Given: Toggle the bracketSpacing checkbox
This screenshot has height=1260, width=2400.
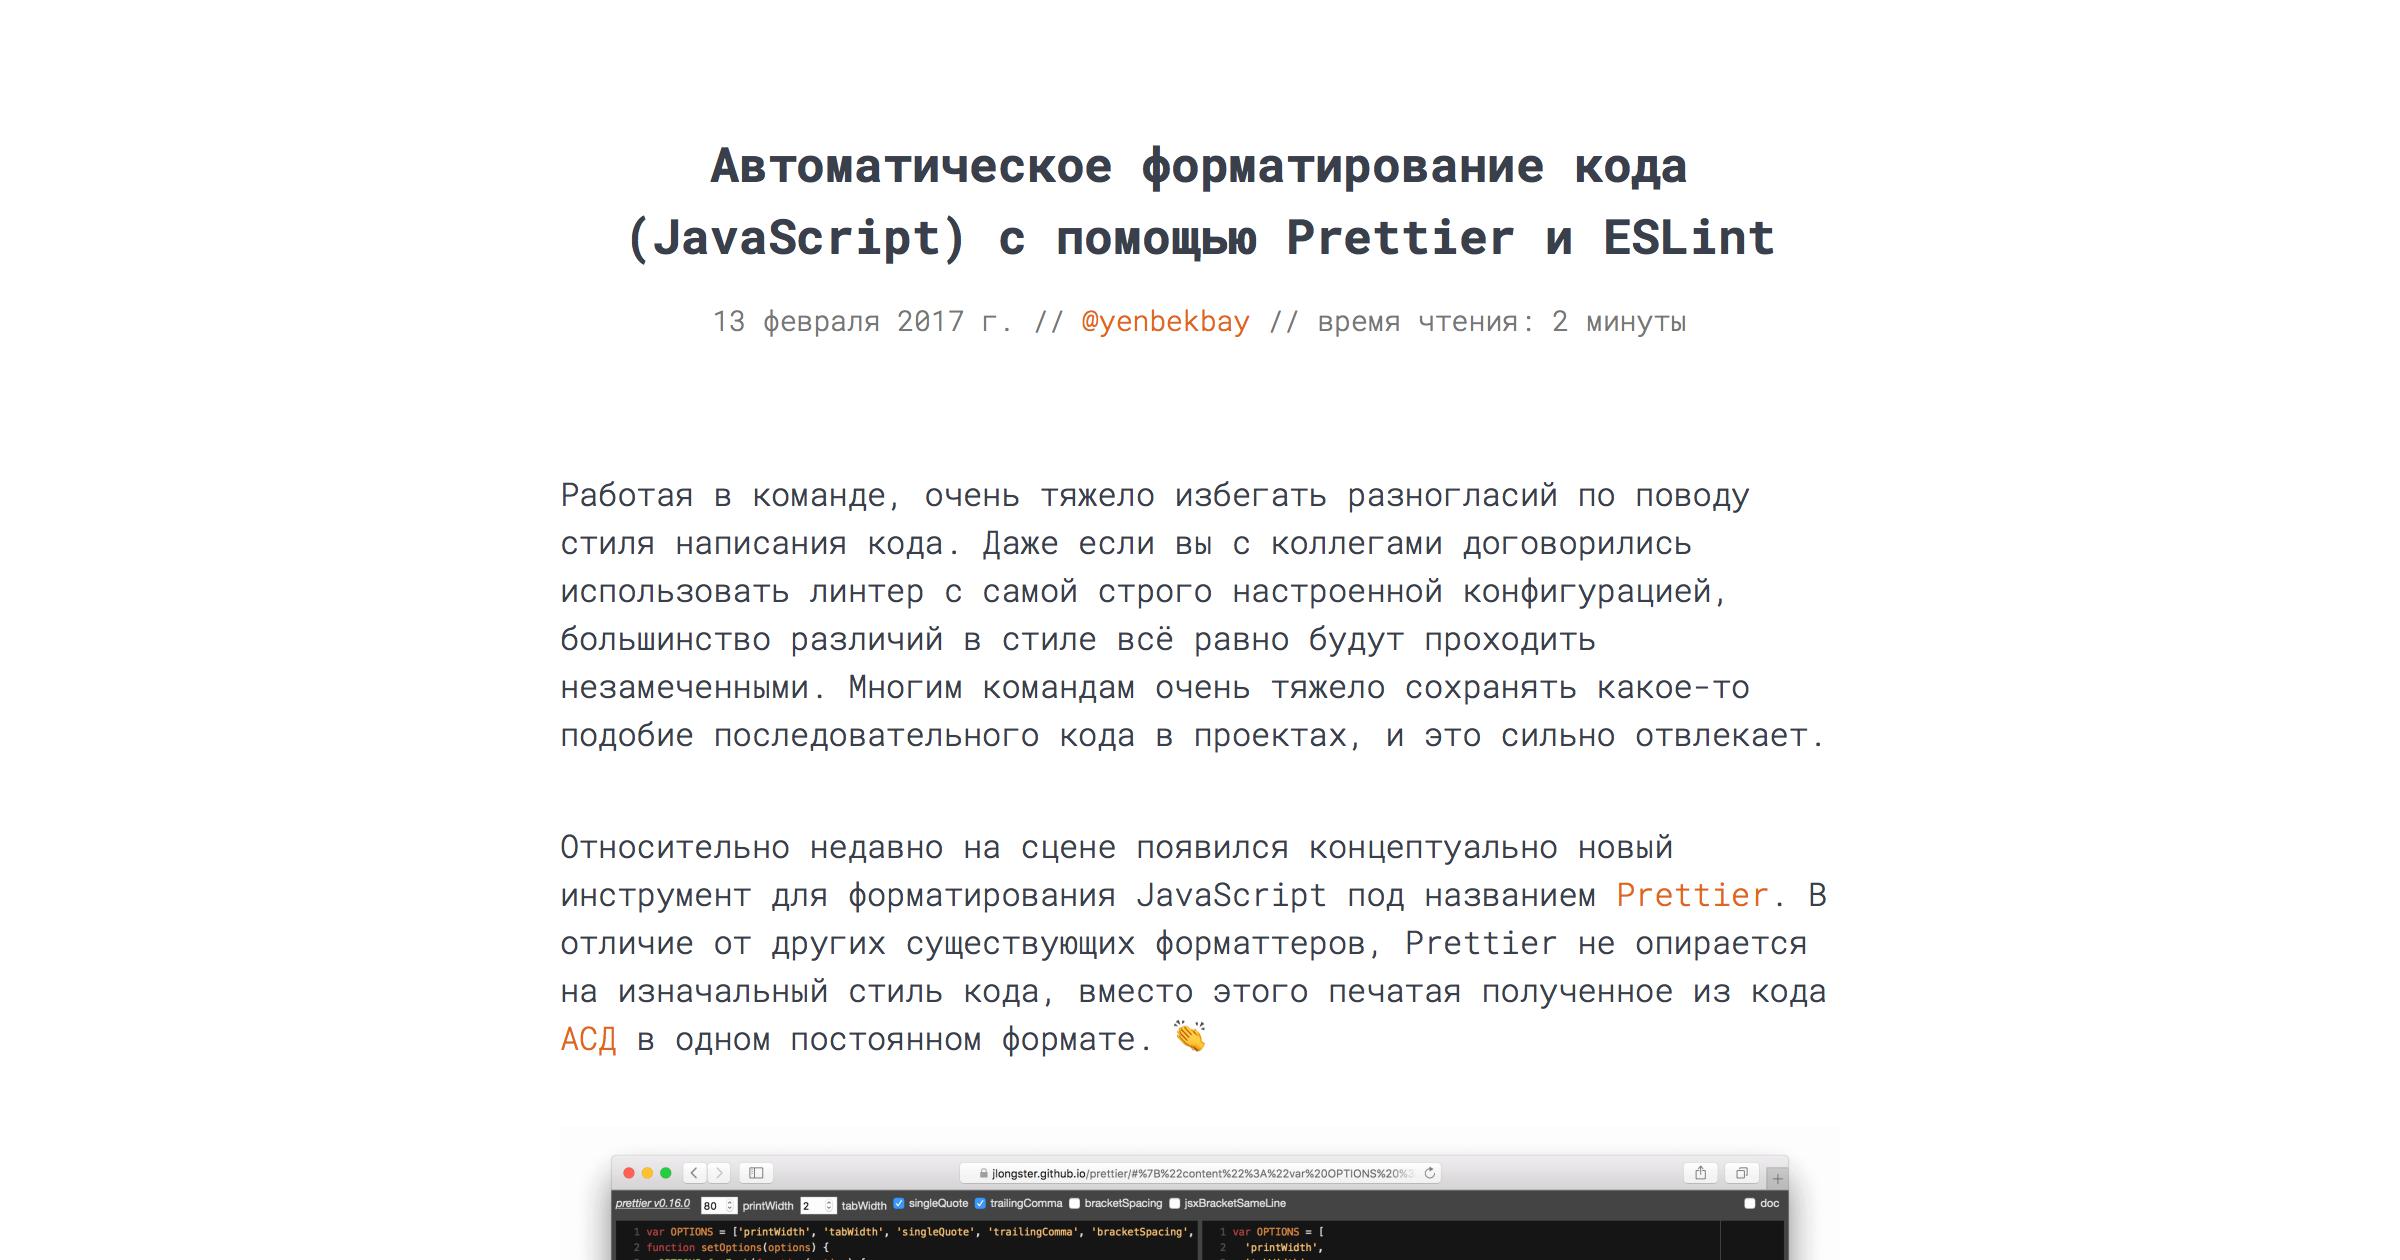Looking at the screenshot, I should (x=1074, y=1204).
